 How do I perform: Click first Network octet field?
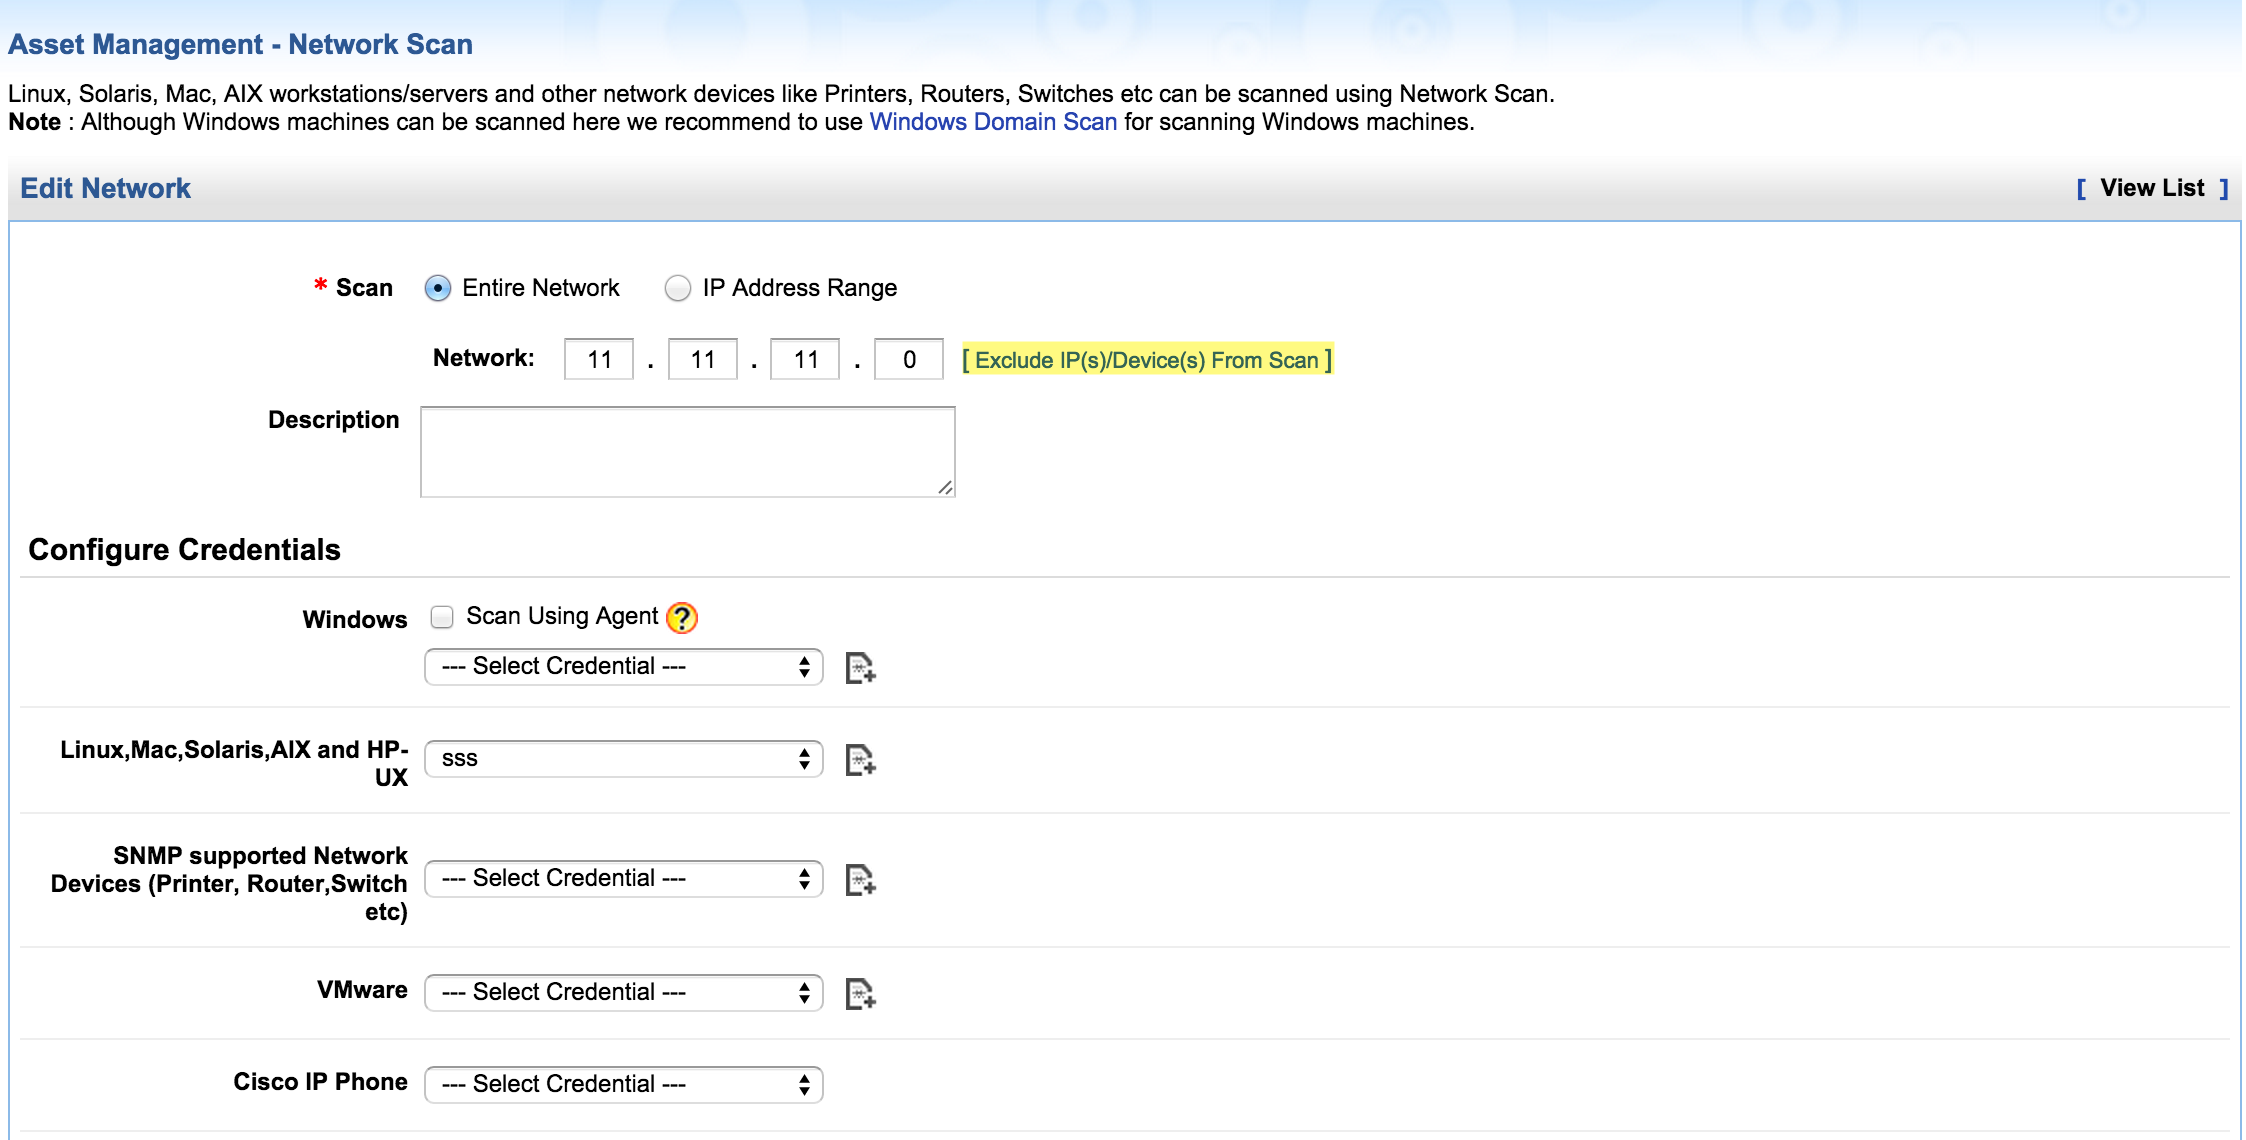point(599,360)
